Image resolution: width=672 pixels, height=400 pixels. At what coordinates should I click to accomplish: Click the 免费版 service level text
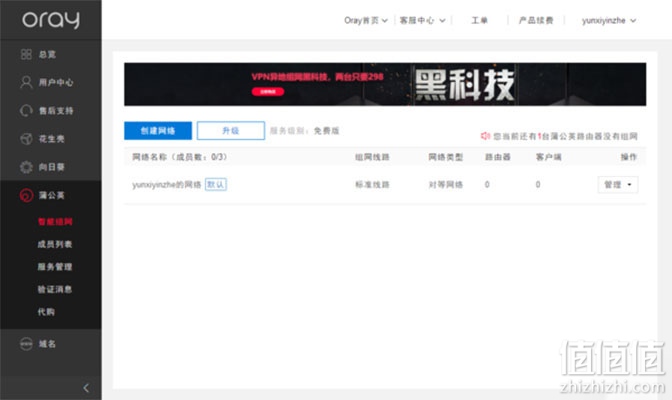[x=327, y=131]
